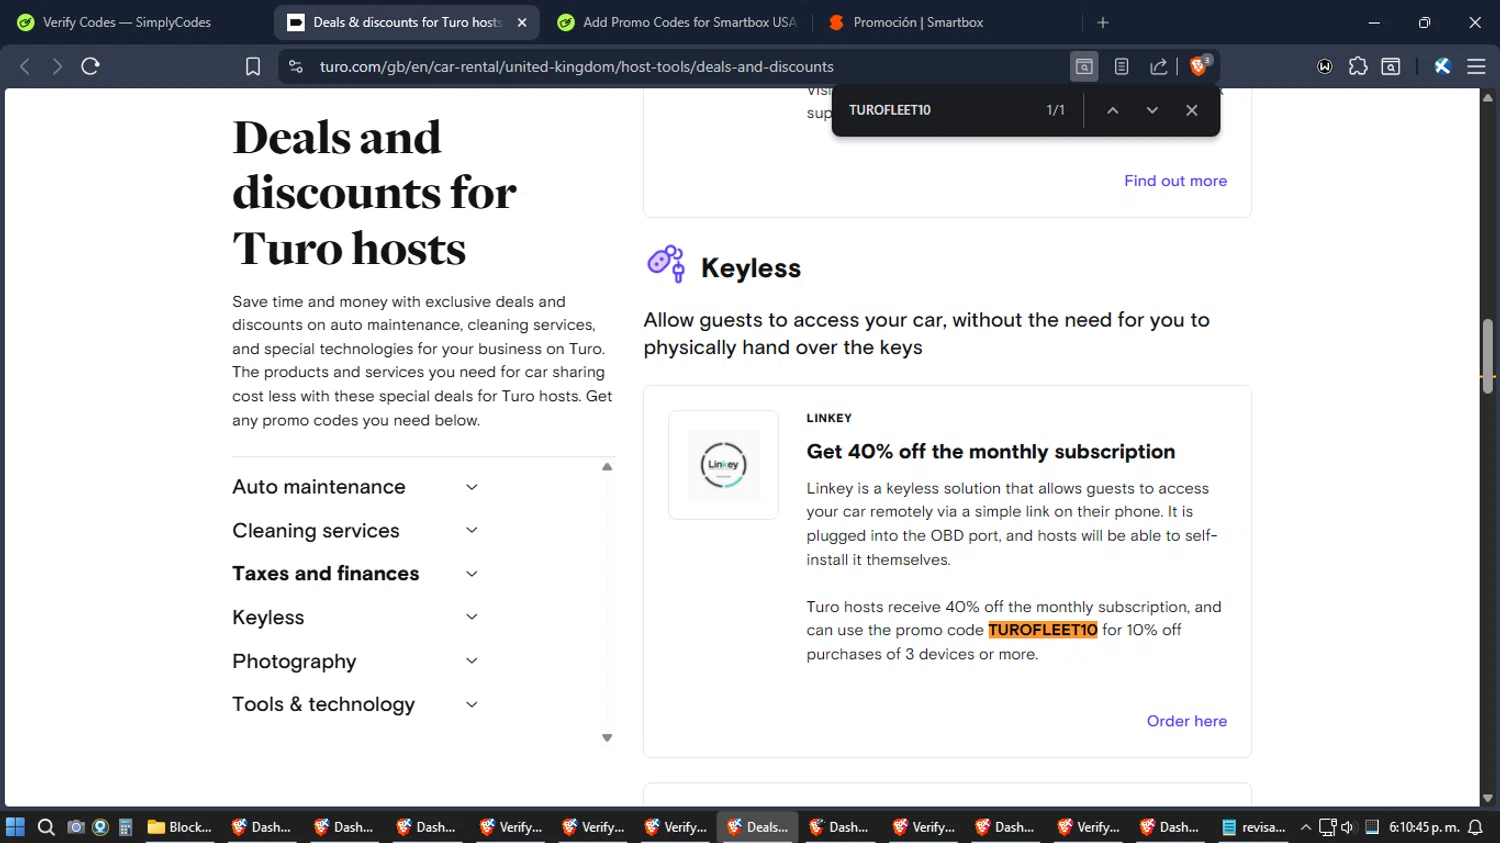Switch to the Verify Codes — SimplyCodes tab
This screenshot has width=1500, height=843.
(x=127, y=22)
